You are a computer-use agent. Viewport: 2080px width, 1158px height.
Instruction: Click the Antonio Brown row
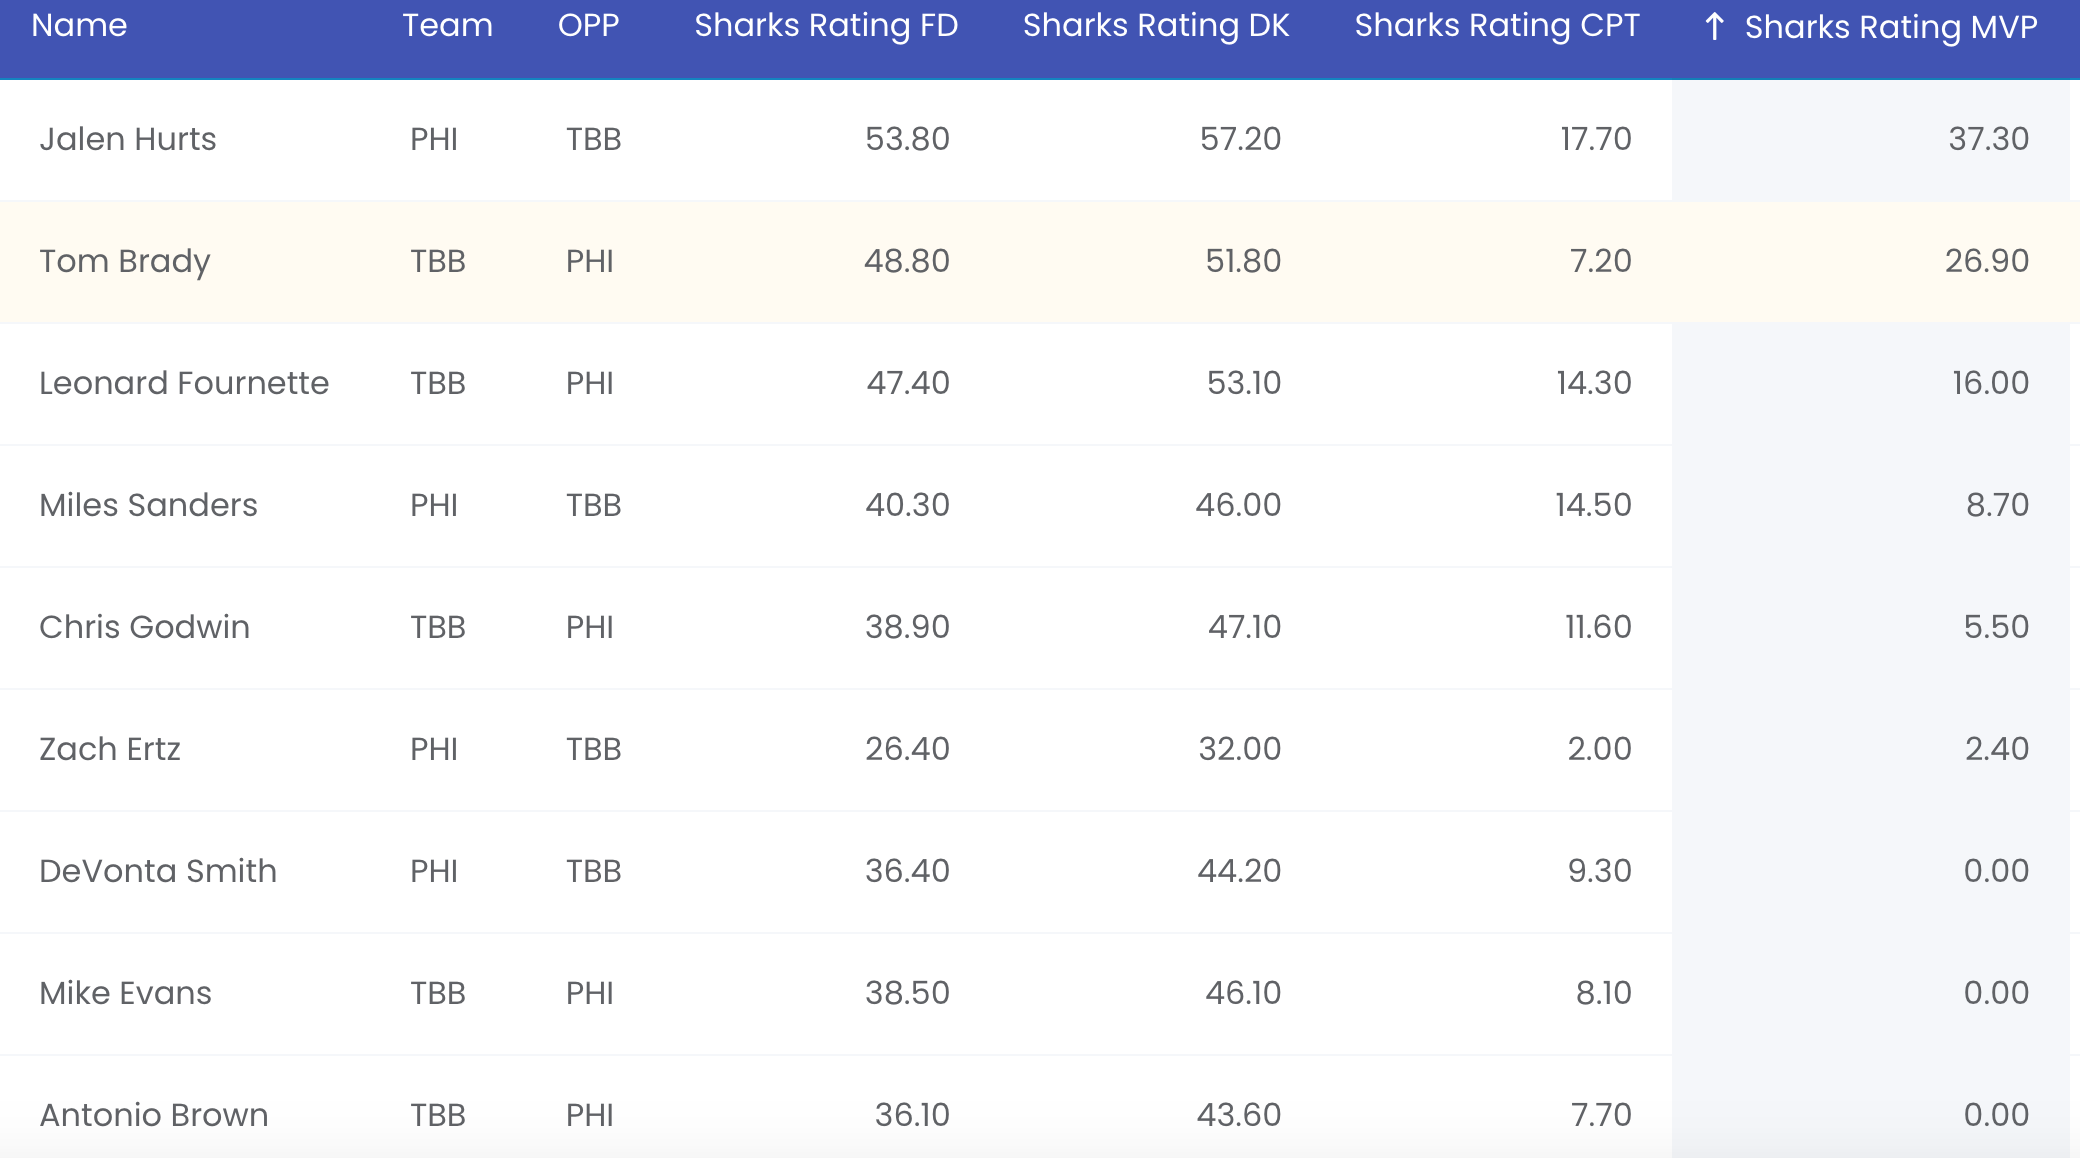click(154, 1115)
